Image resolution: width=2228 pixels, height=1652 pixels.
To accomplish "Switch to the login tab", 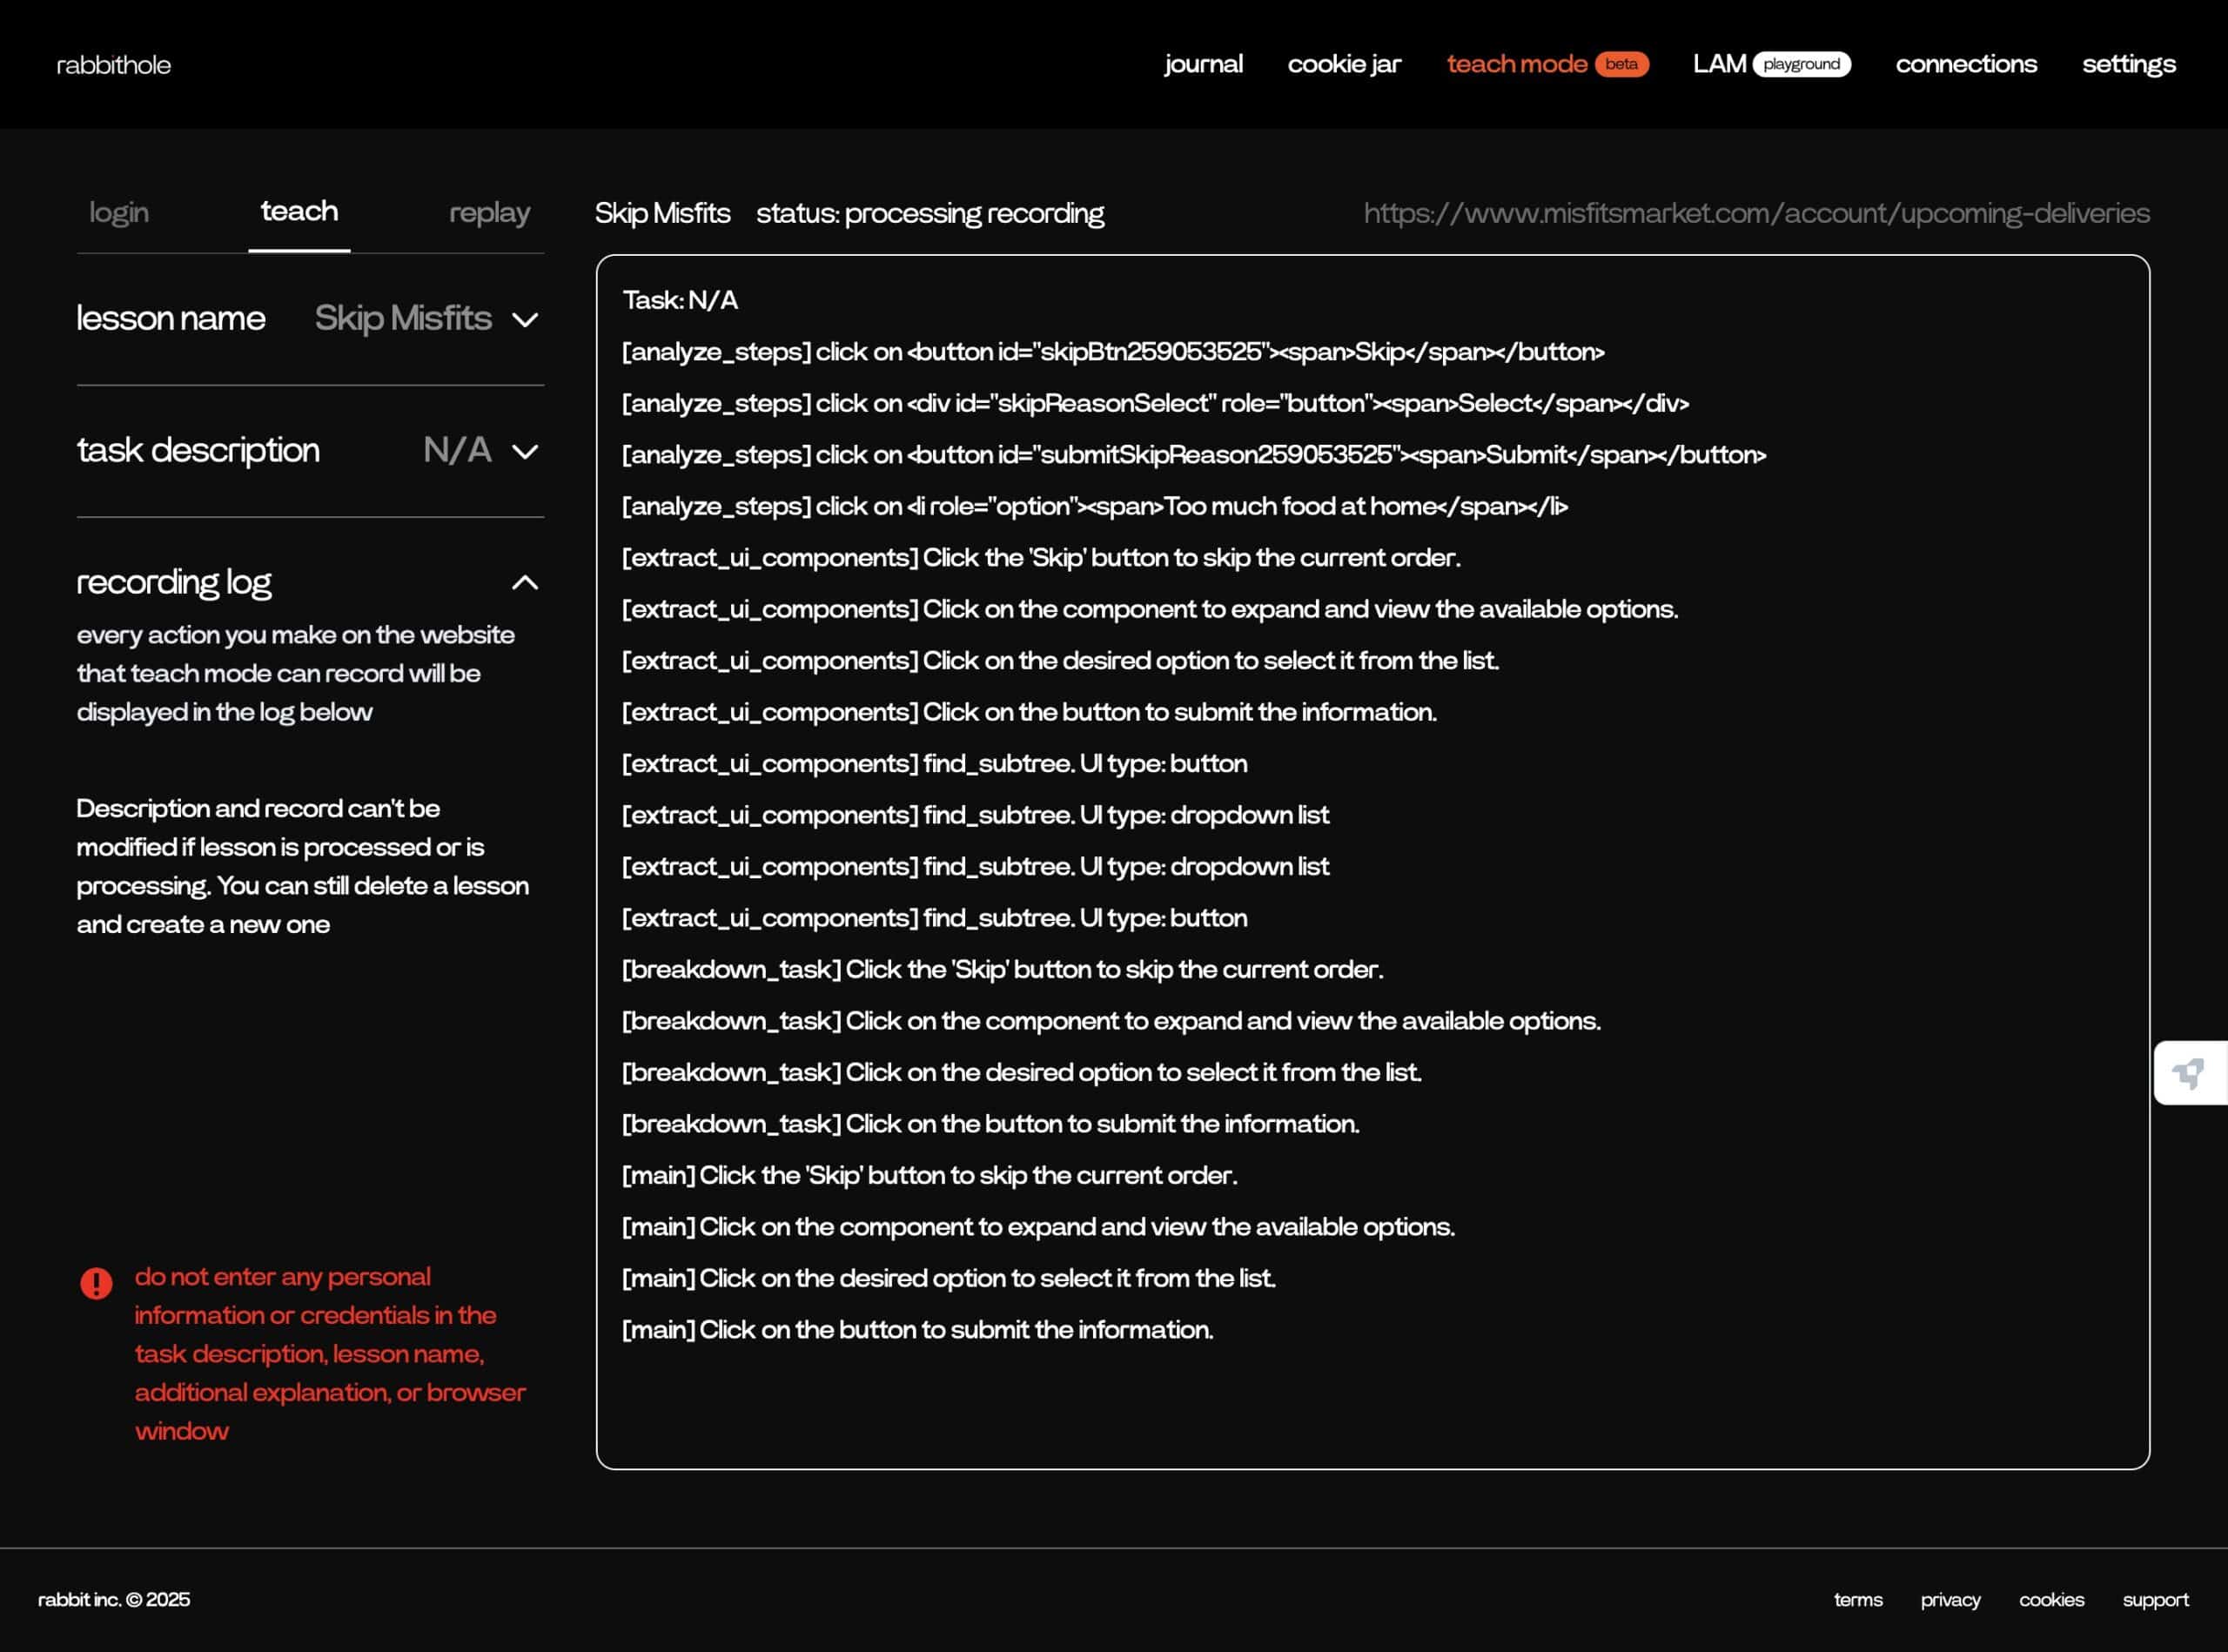I will pyautogui.click(x=119, y=212).
